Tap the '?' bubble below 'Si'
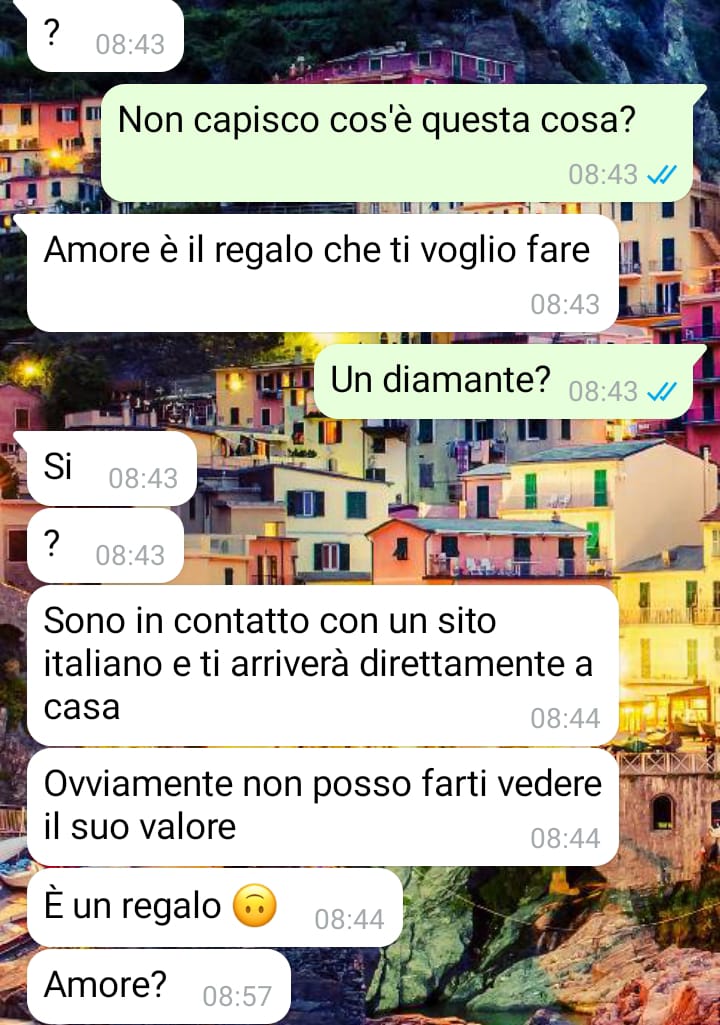720x1025 pixels. pos(105,546)
